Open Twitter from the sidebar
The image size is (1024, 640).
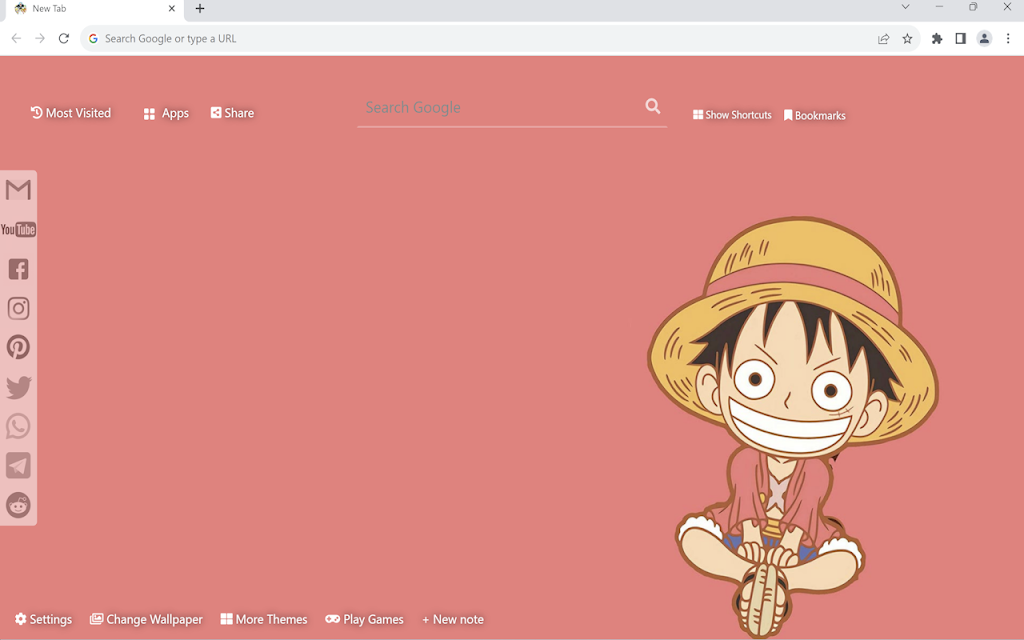pyautogui.click(x=18, y=387)
